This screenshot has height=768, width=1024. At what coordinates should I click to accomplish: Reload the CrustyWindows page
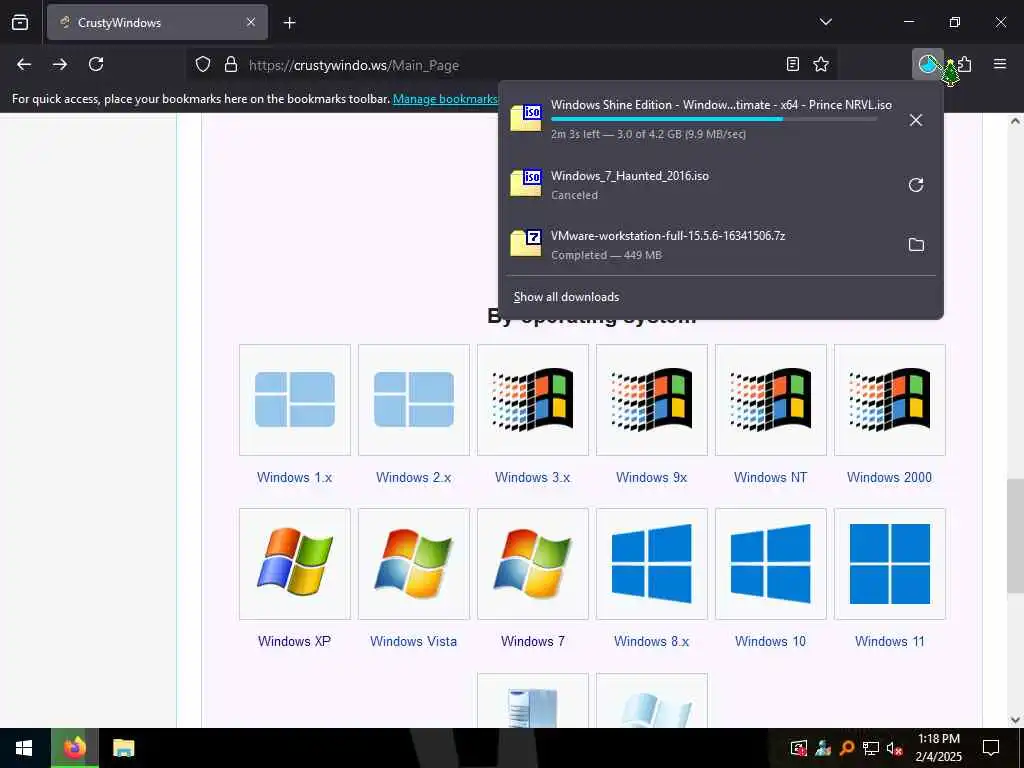(96, 64)
